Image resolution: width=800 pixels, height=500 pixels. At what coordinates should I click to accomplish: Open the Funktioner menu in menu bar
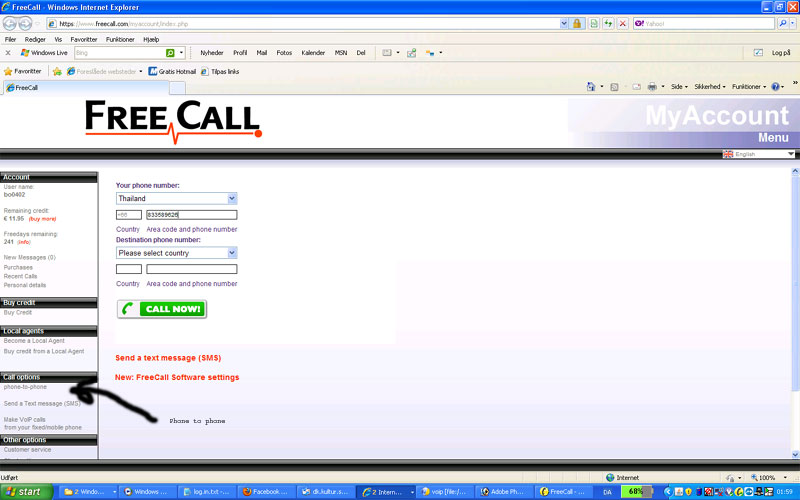[x=120, y=39]
